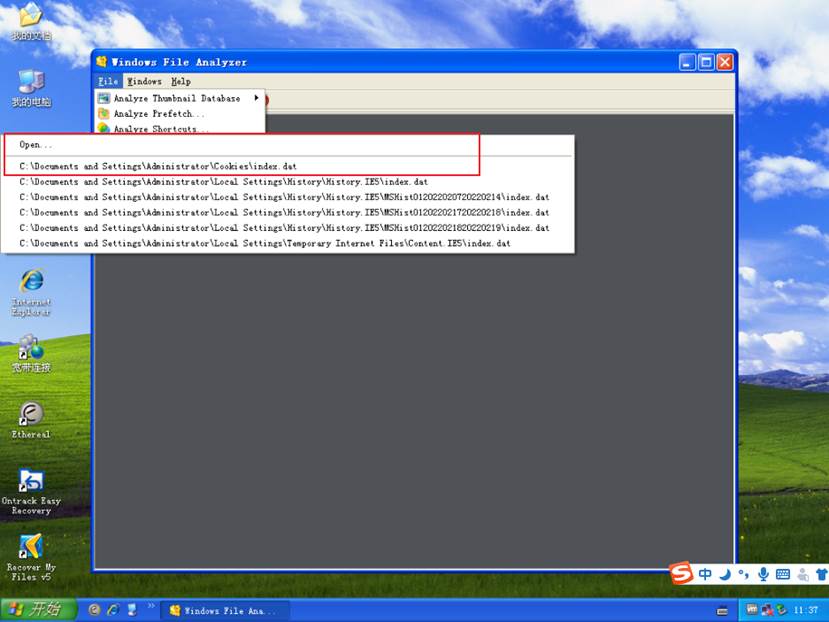Toggle the moon half-width icon in IME bar
Image resolution: width=829 pixels, height=622 pixels.
(725, 574)
